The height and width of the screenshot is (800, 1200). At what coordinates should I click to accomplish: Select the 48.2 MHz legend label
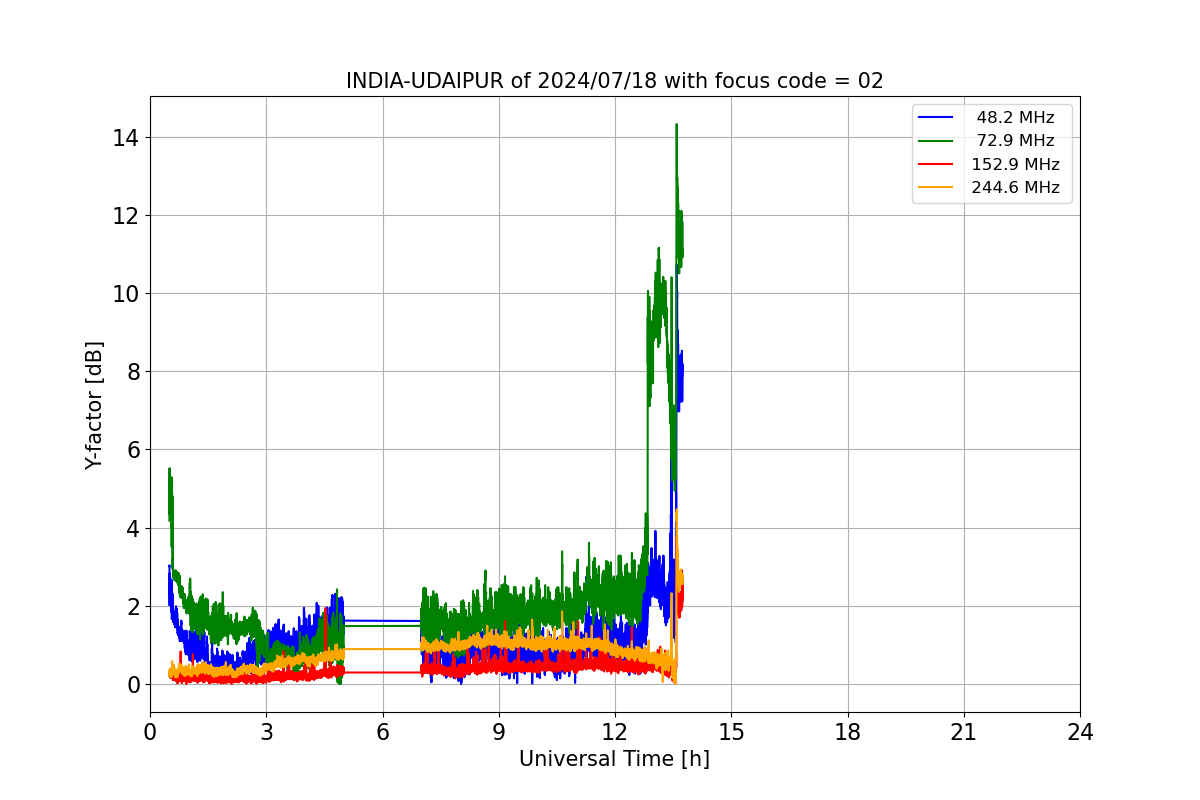coord(1015,118)
